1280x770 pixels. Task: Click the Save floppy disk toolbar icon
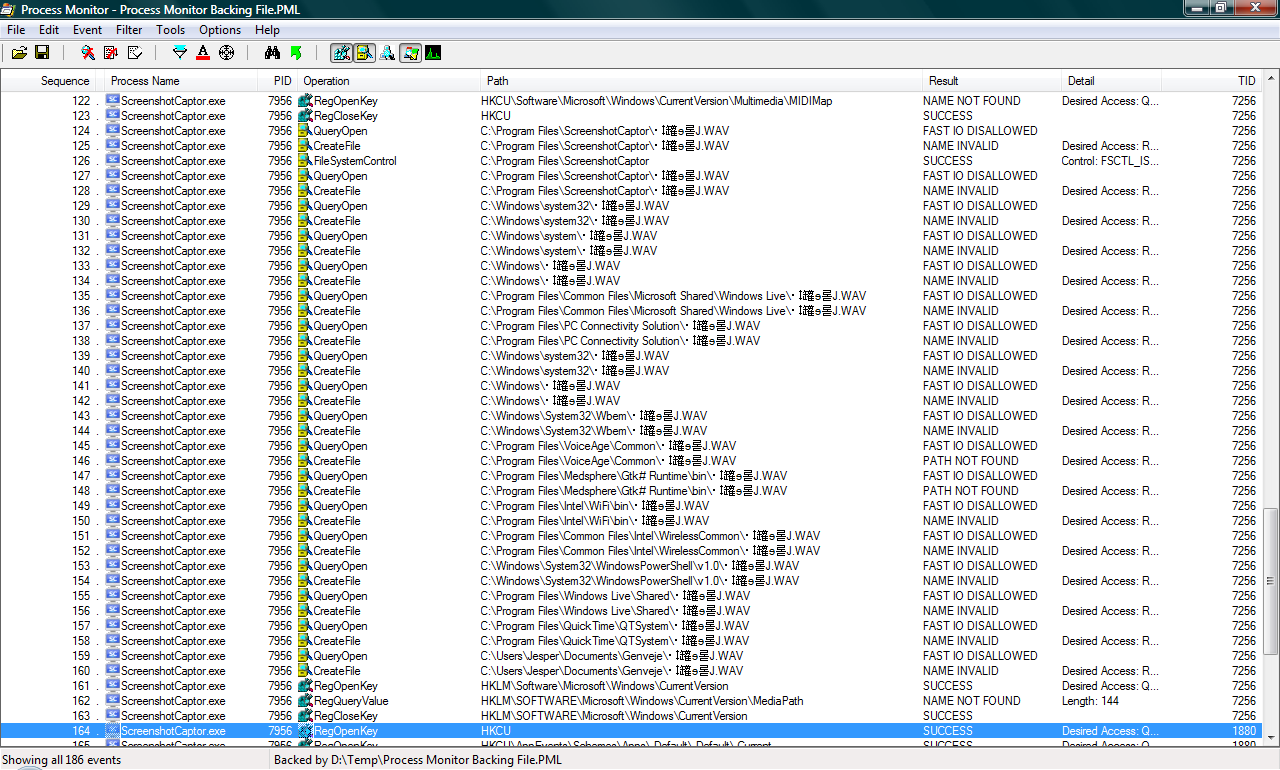[x=43, y=53]
